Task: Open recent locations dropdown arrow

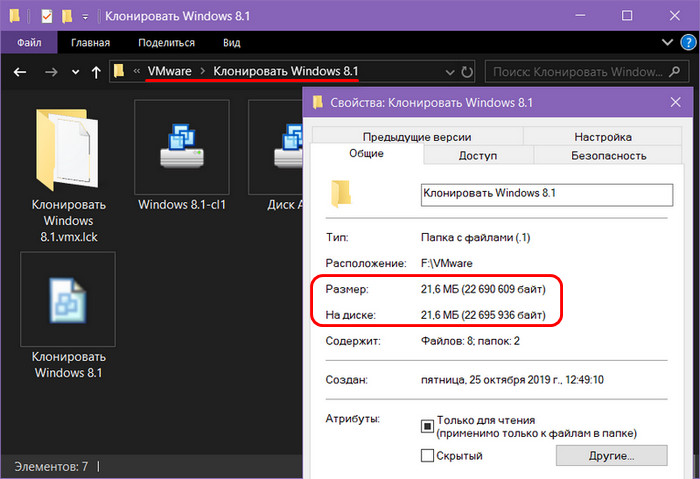Action: [x=75, y=72]
